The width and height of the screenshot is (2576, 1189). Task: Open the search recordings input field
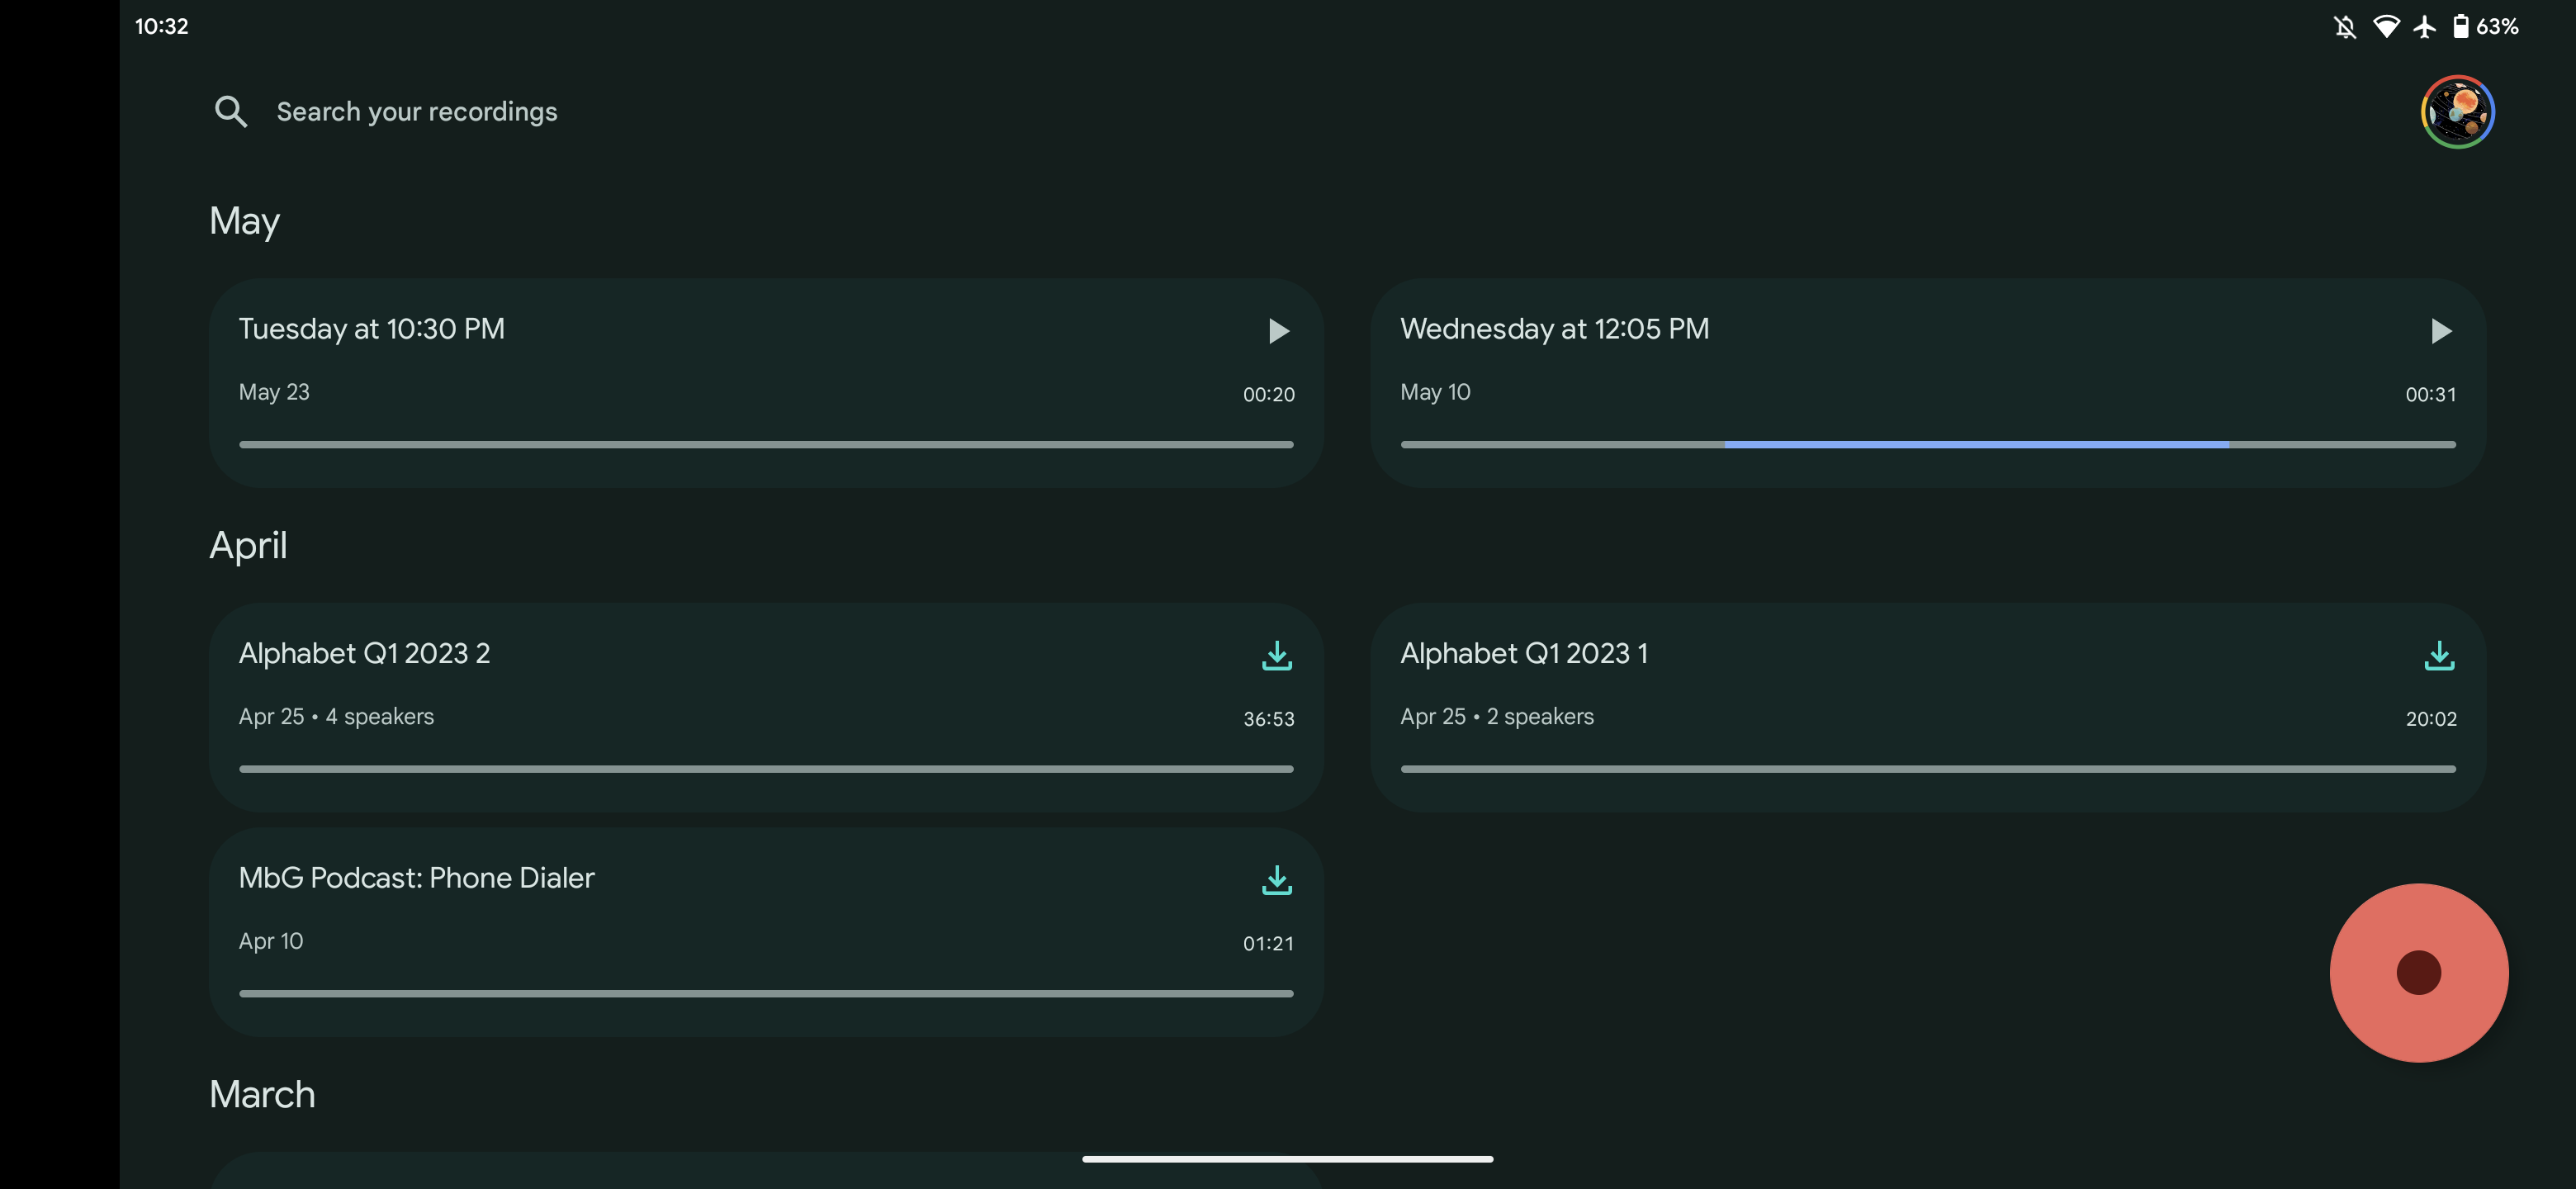(415, 110)
